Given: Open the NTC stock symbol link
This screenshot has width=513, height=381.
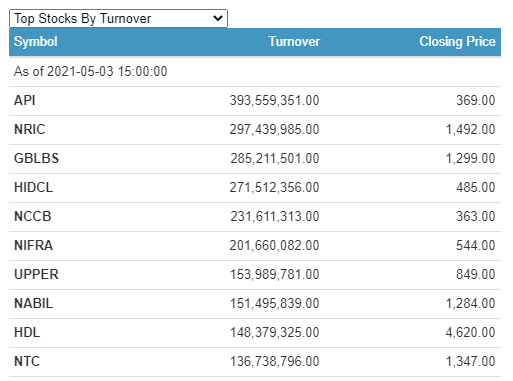Looking at the screenshot, I should (27, 361).
